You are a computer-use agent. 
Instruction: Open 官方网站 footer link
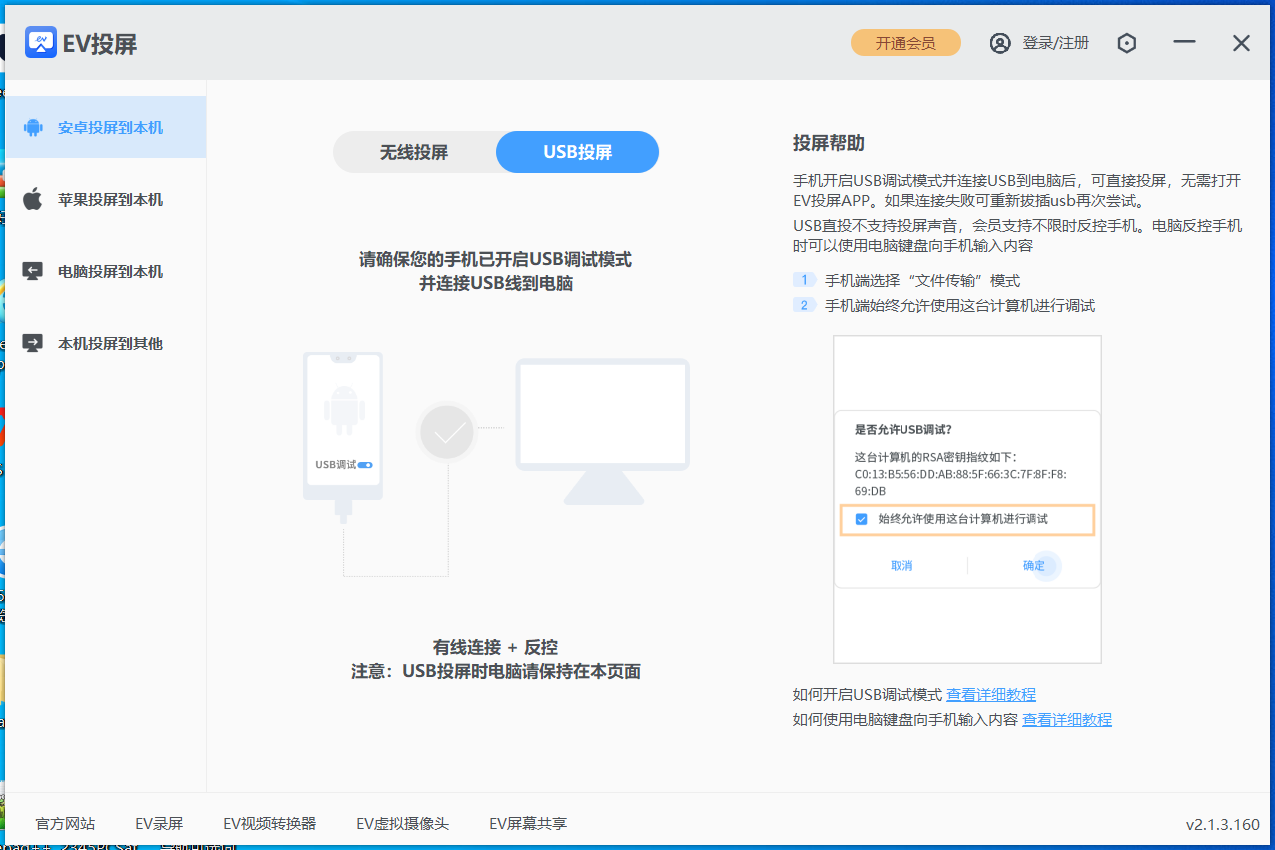[x=65, y=824]
